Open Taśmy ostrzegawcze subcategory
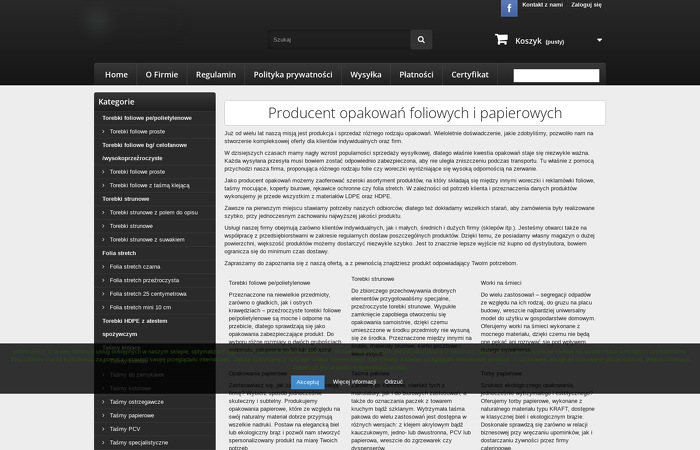 coord(137,402)
